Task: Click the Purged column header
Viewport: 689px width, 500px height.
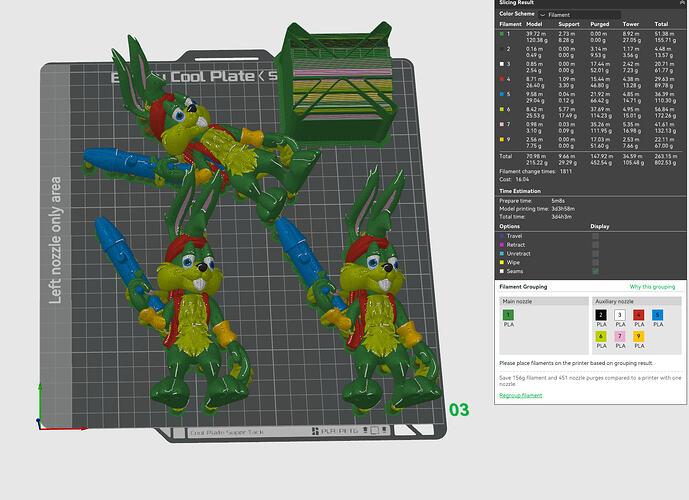Action: pos(599,24)
